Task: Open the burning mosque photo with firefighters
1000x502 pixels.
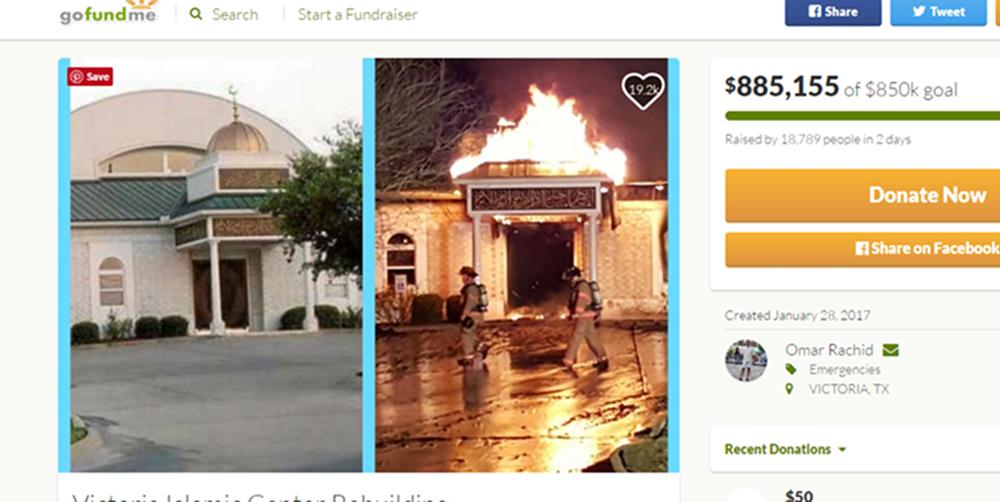Action: pyautogui.click(x=521, y=265)
